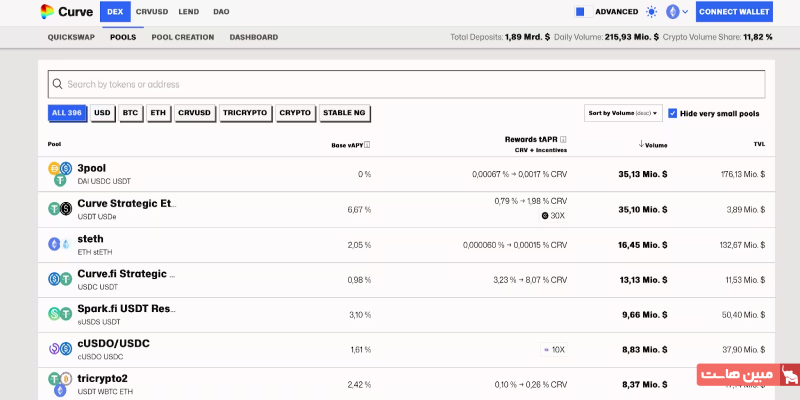Open the CRVUSD top menu item
This screenshot has height=400, width=800.
click(x=152, y=12)
